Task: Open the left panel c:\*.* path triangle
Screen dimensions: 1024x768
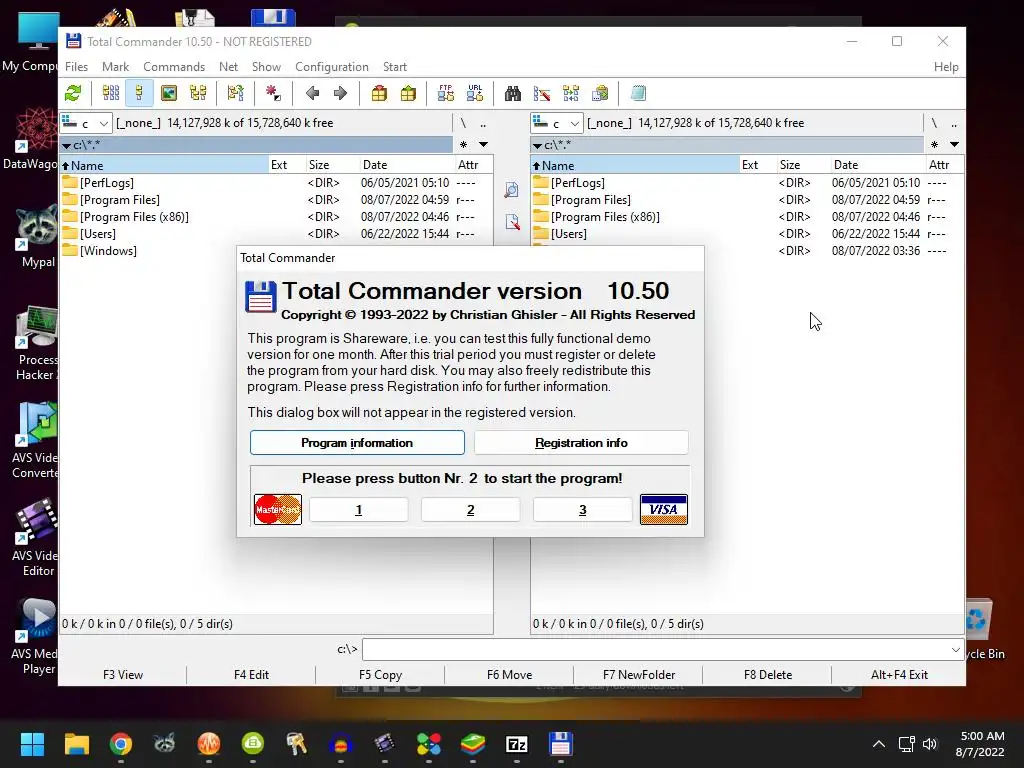Action: point(66,146)
